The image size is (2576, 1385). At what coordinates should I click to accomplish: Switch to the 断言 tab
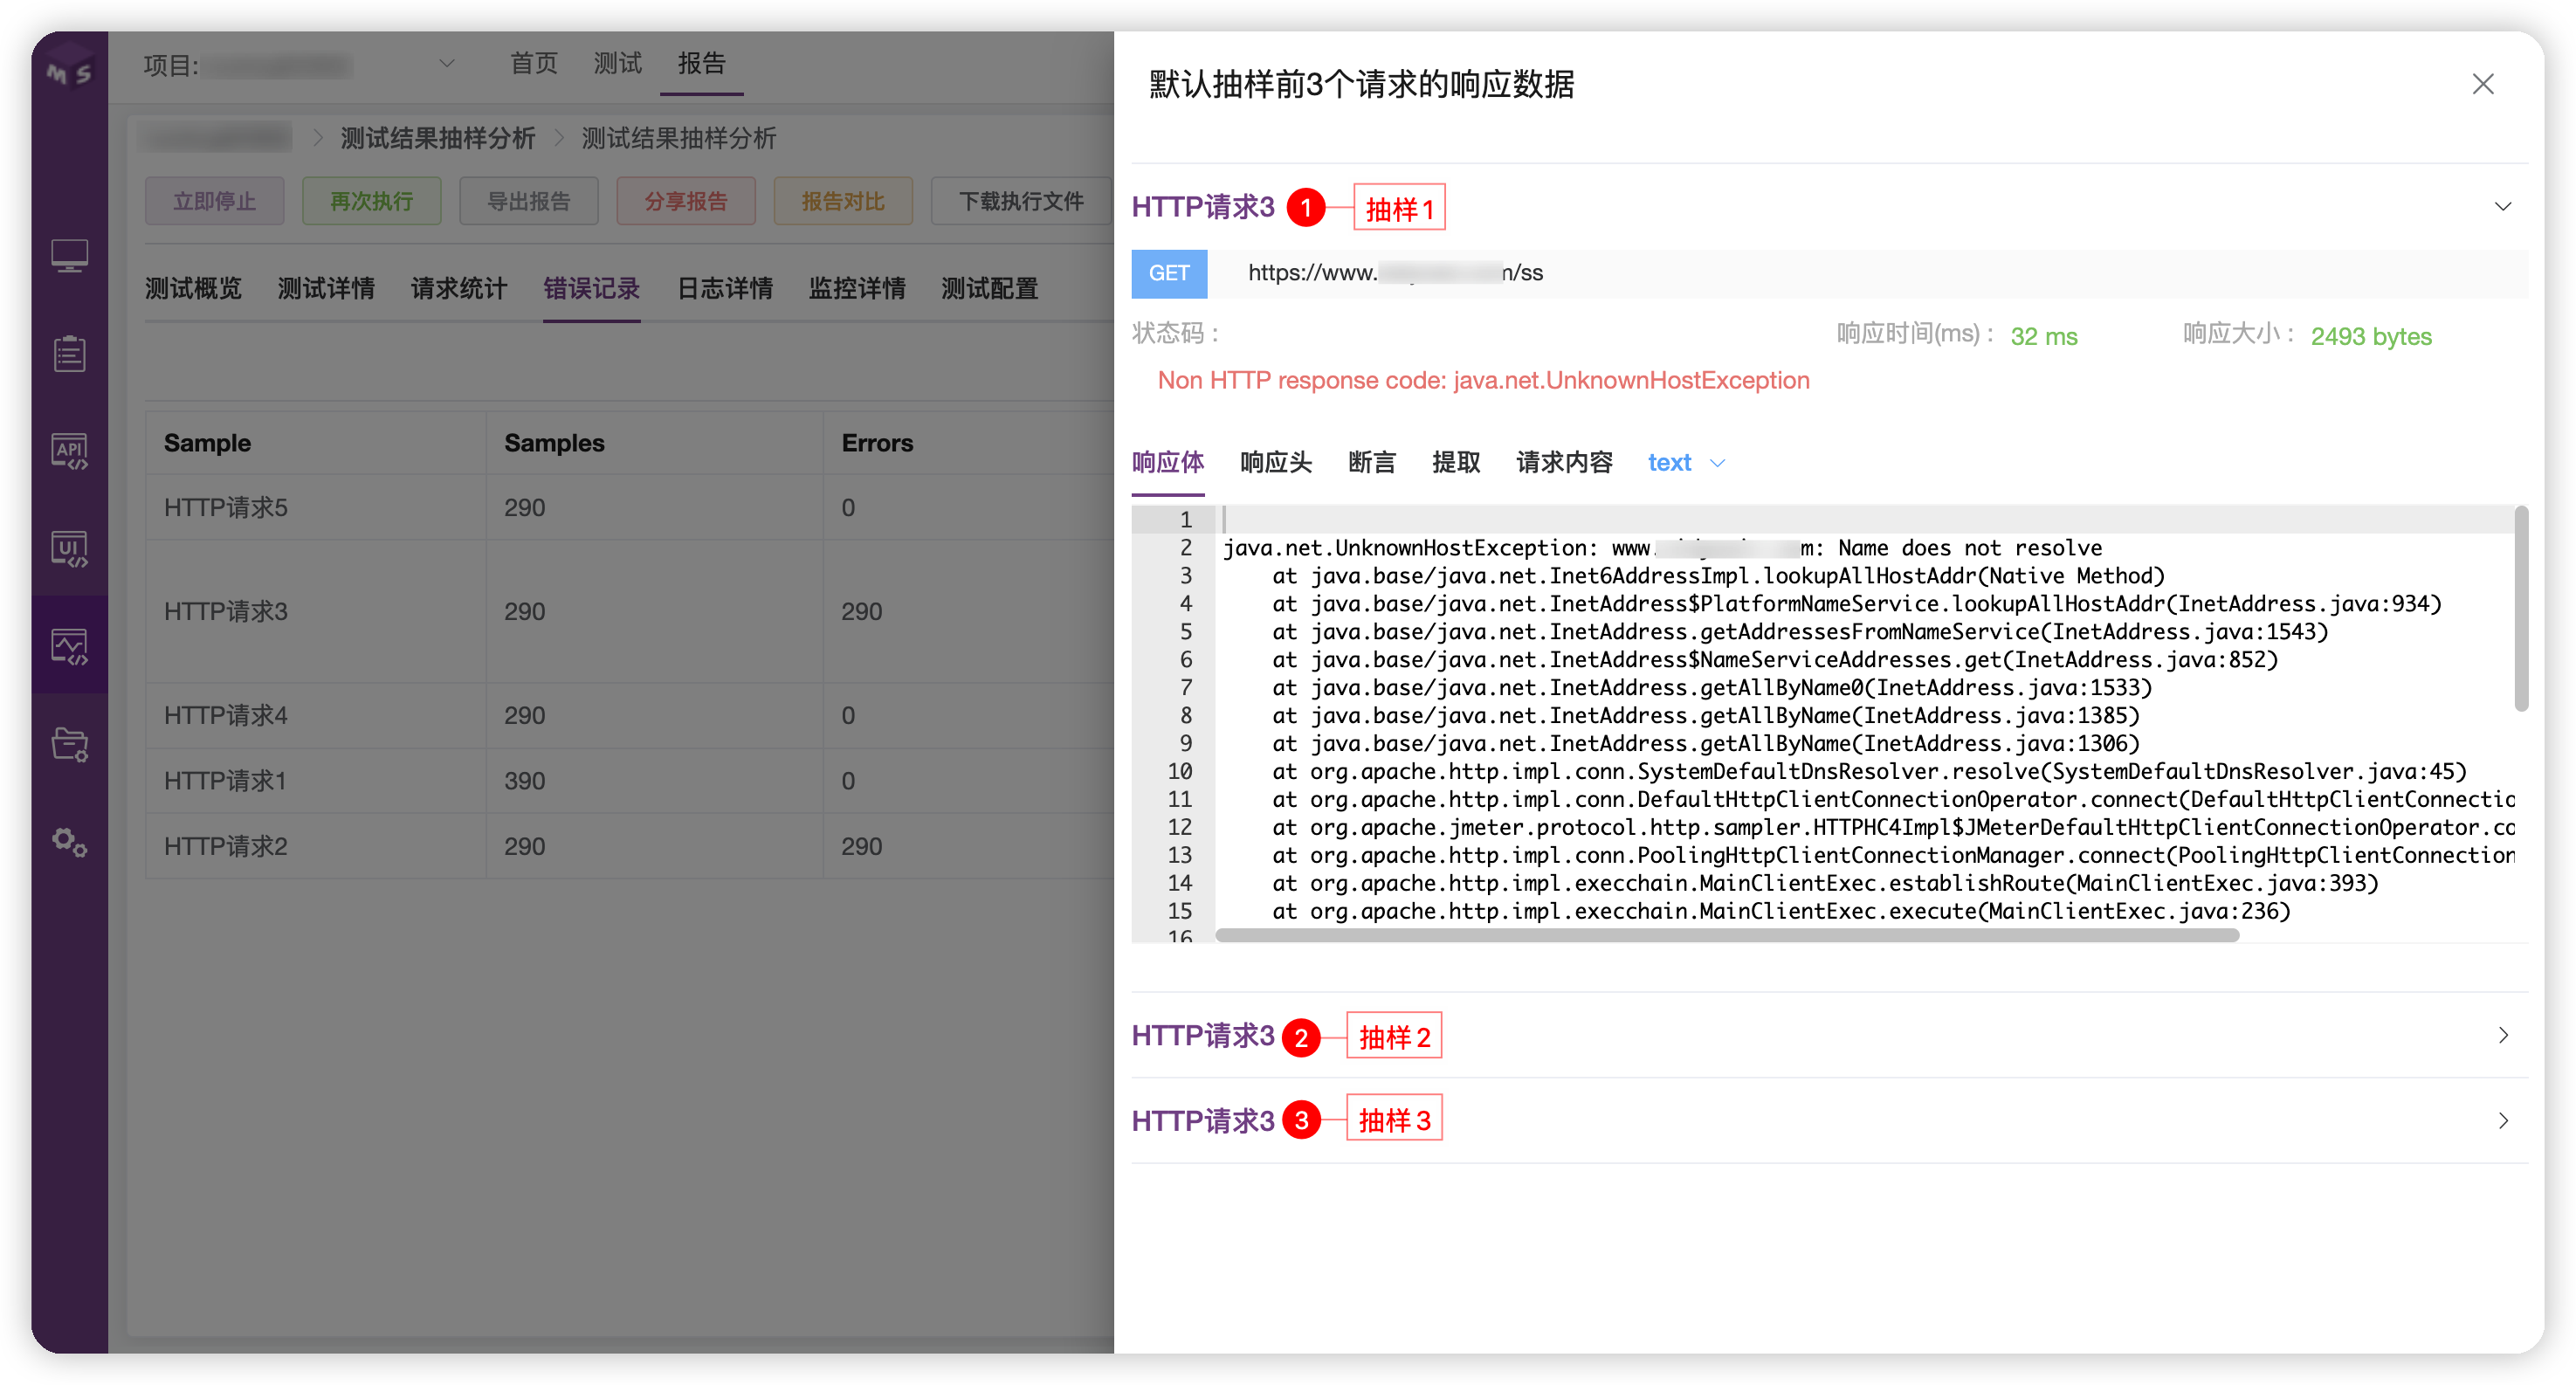pos(1371,463)
